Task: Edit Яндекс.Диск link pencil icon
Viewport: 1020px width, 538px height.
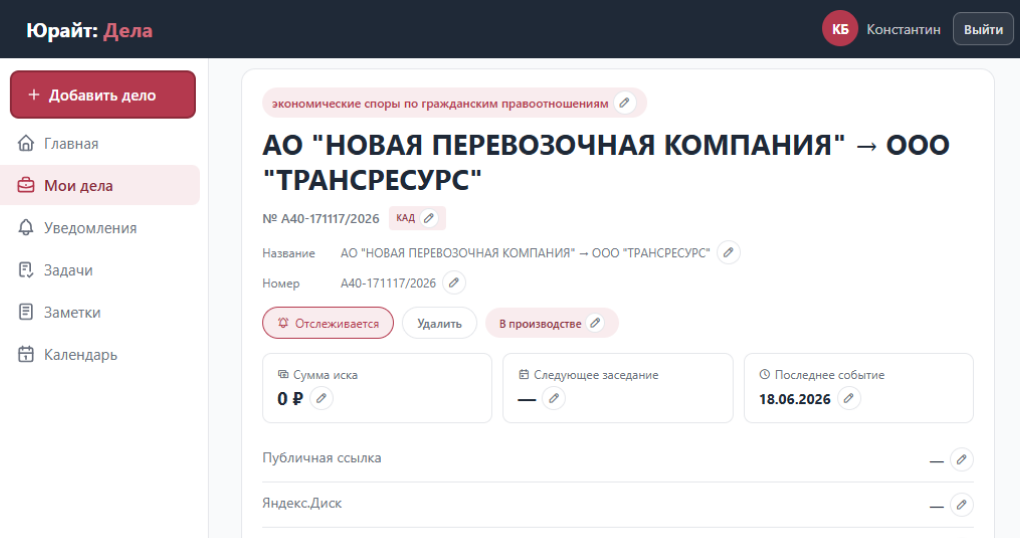Action: [x=961, y=505]
